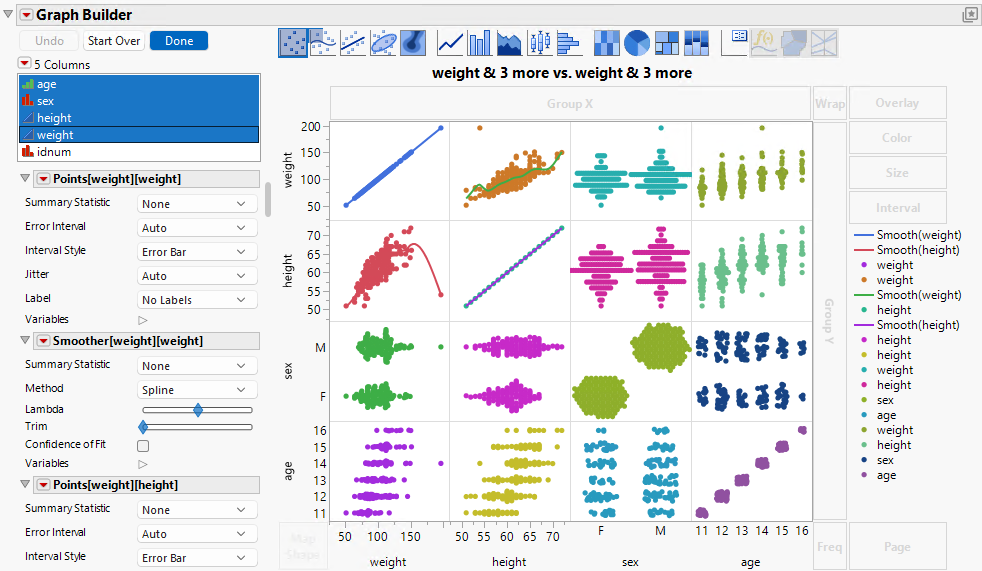Open the Label dropdown showing No Labels
This screenshot has width=982, height=571.
point(195,300)
